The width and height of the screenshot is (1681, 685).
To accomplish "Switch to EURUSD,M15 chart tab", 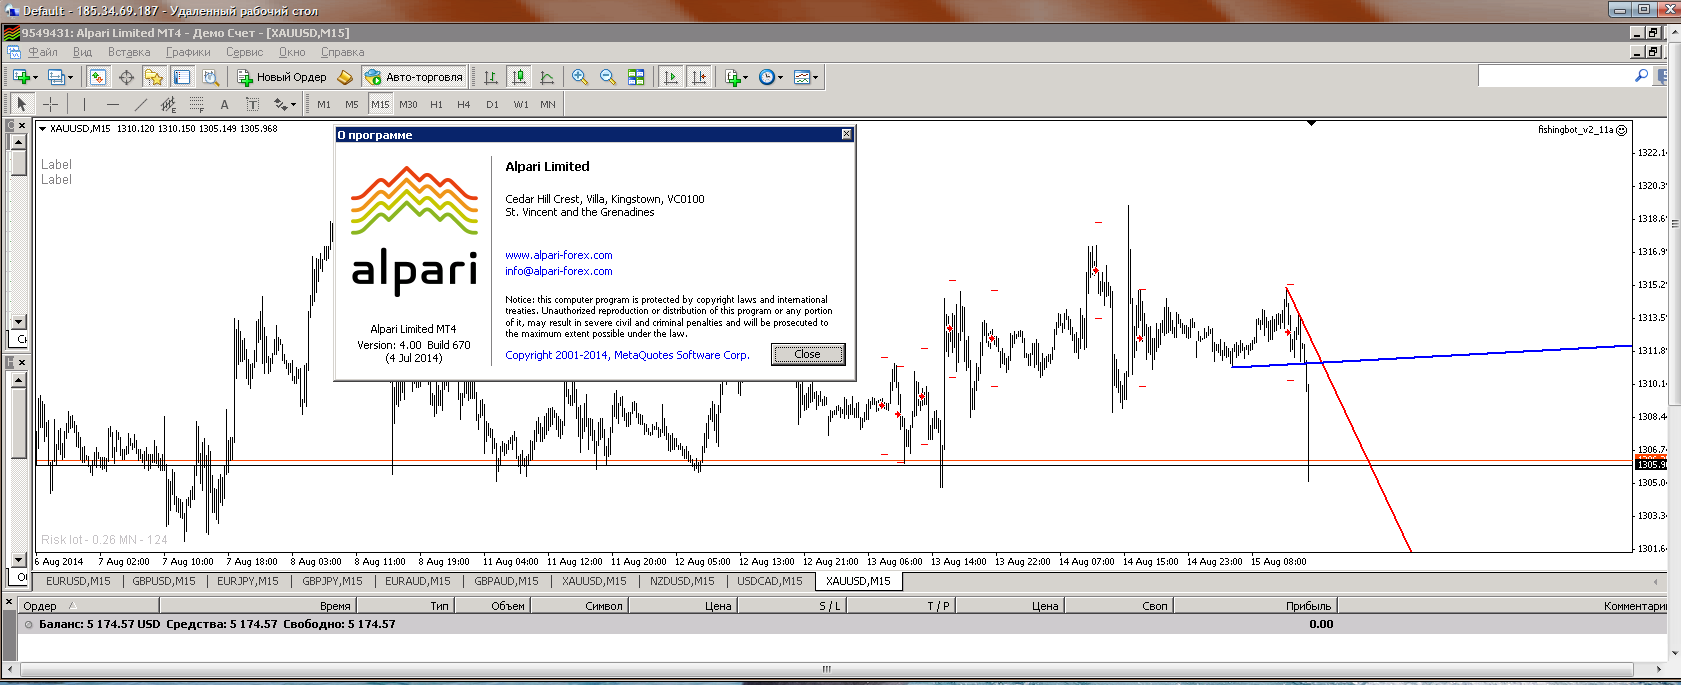I will click(78, 581).
